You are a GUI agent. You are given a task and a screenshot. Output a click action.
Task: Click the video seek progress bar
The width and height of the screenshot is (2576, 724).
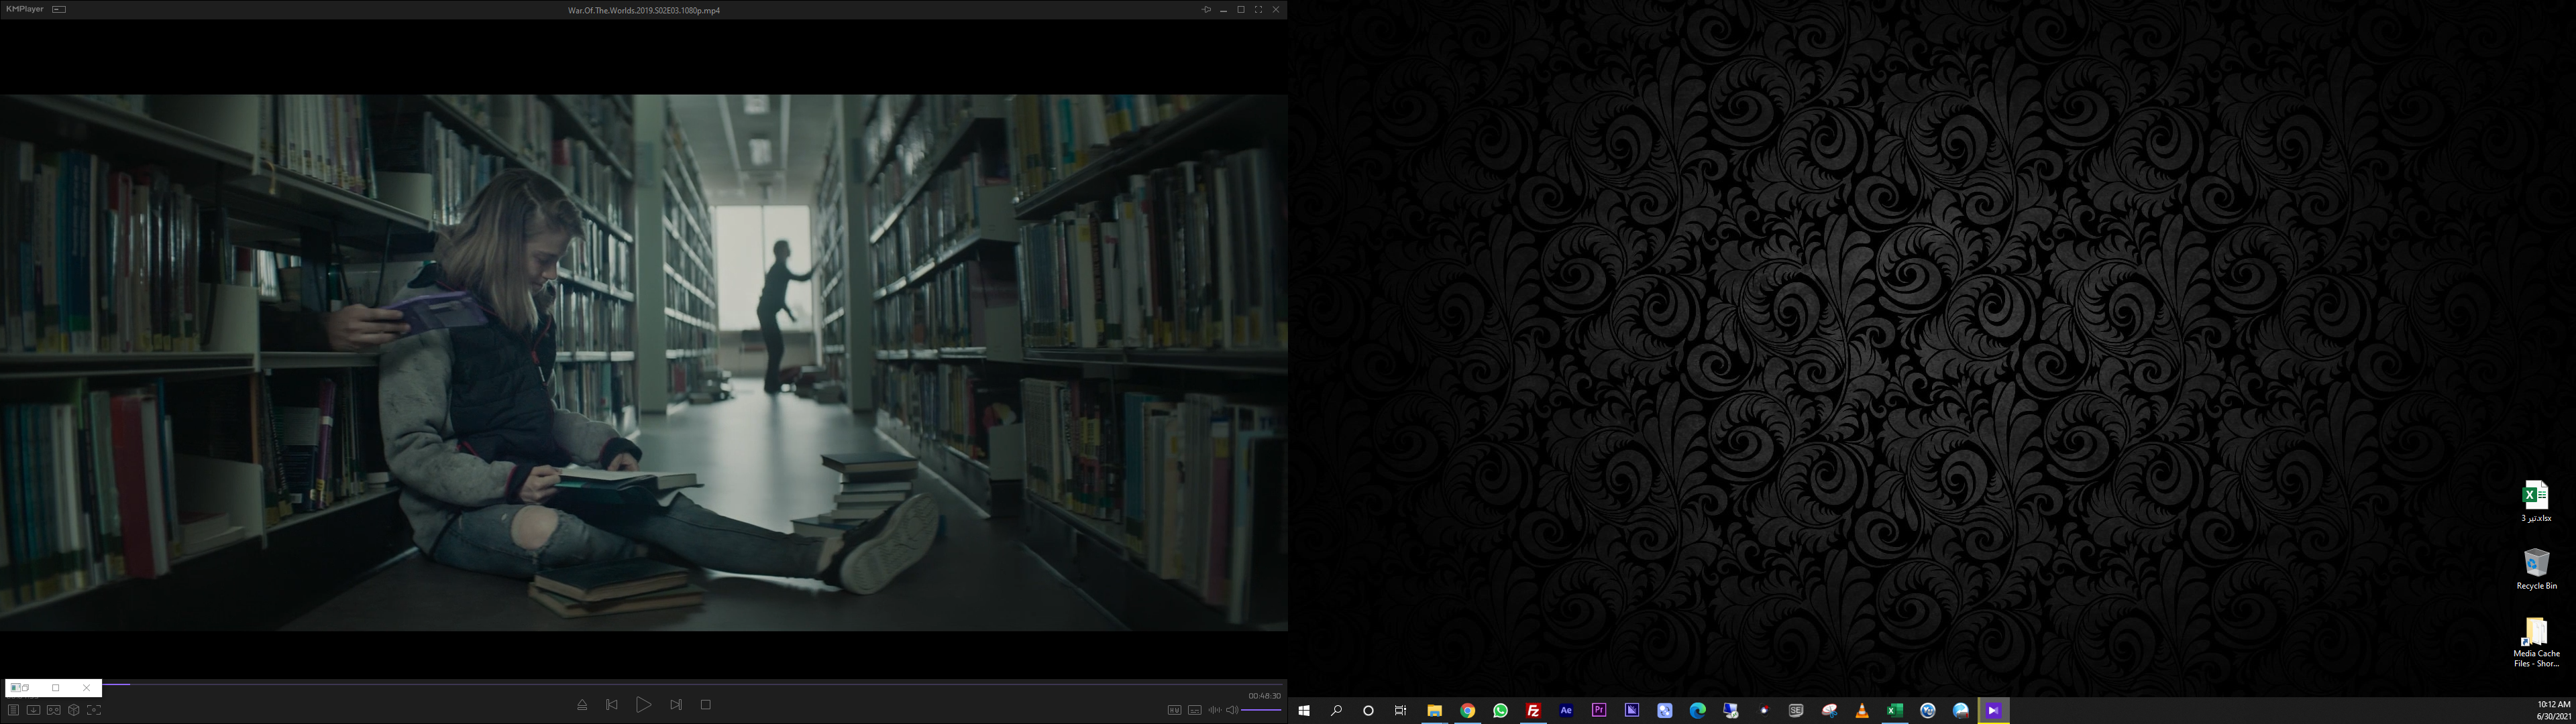(x=640, y=684)
